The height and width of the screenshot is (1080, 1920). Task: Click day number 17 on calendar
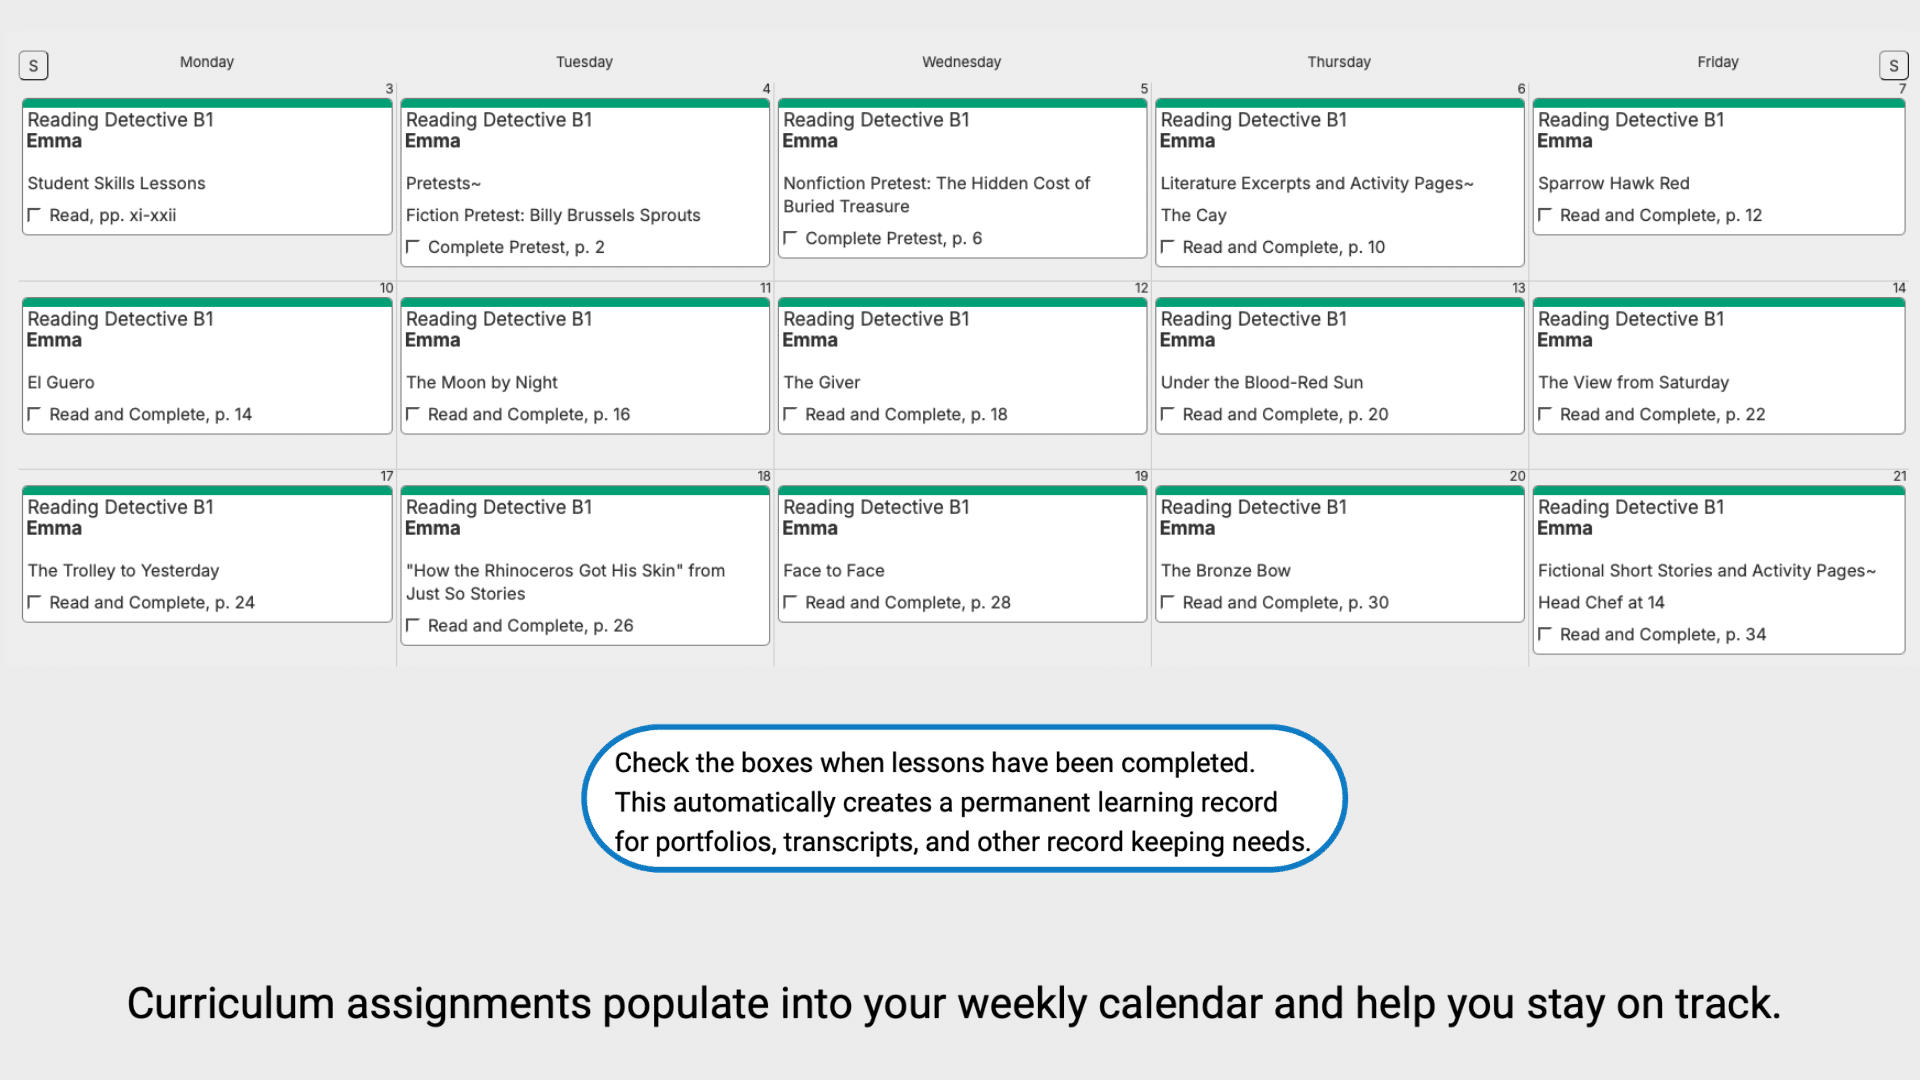click(386, 476)
